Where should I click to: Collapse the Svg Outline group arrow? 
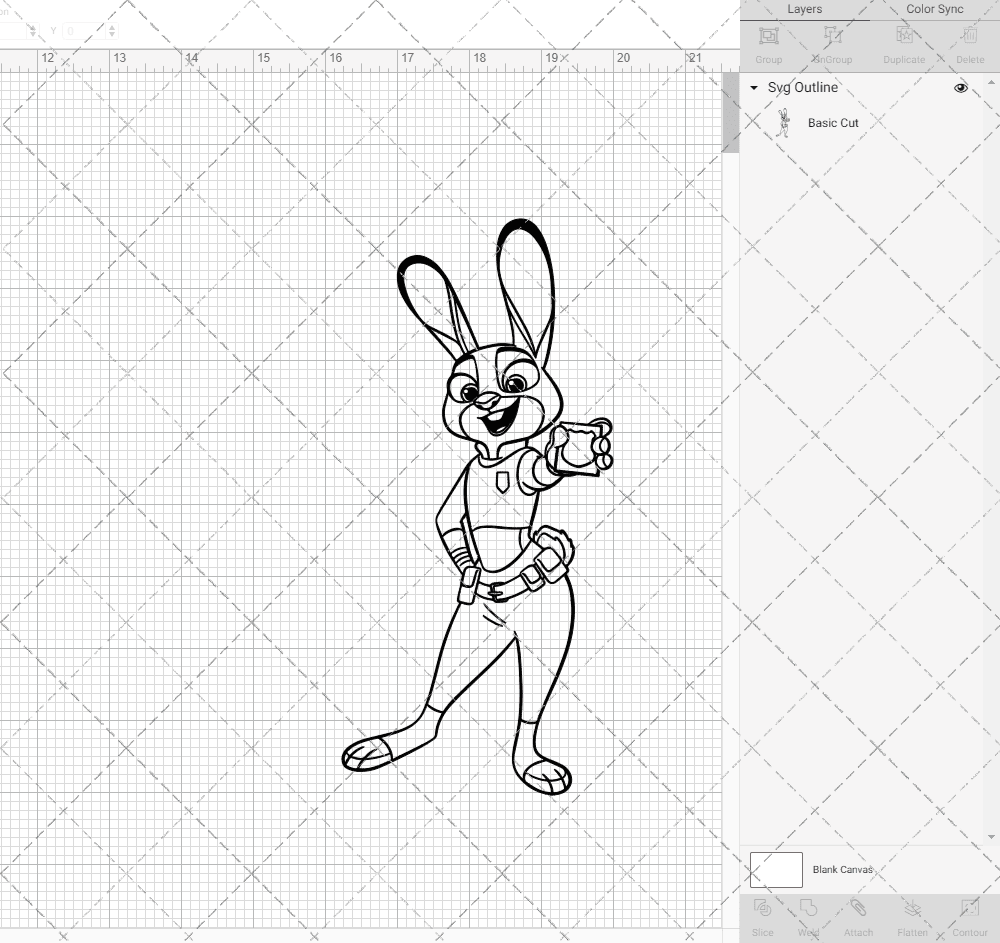click(754, 88)
